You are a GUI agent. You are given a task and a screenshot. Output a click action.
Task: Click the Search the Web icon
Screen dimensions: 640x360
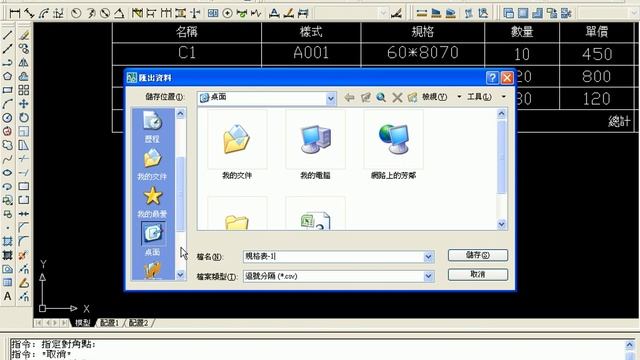(x=381, y=97)
